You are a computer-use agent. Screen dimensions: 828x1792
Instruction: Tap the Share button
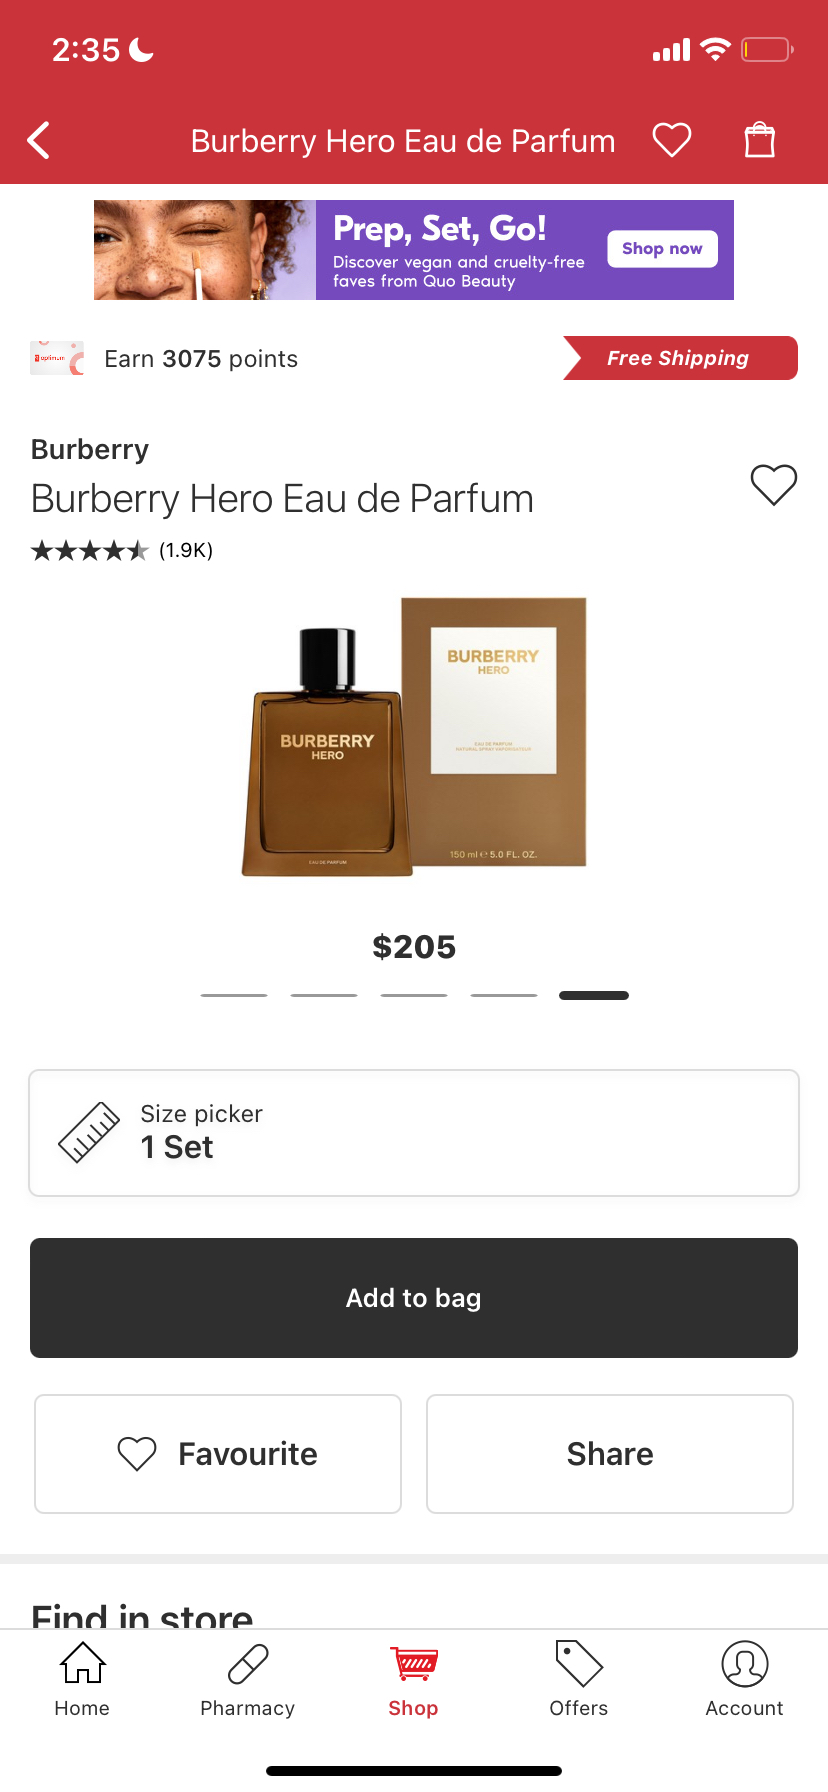(x=610, y=1454)
